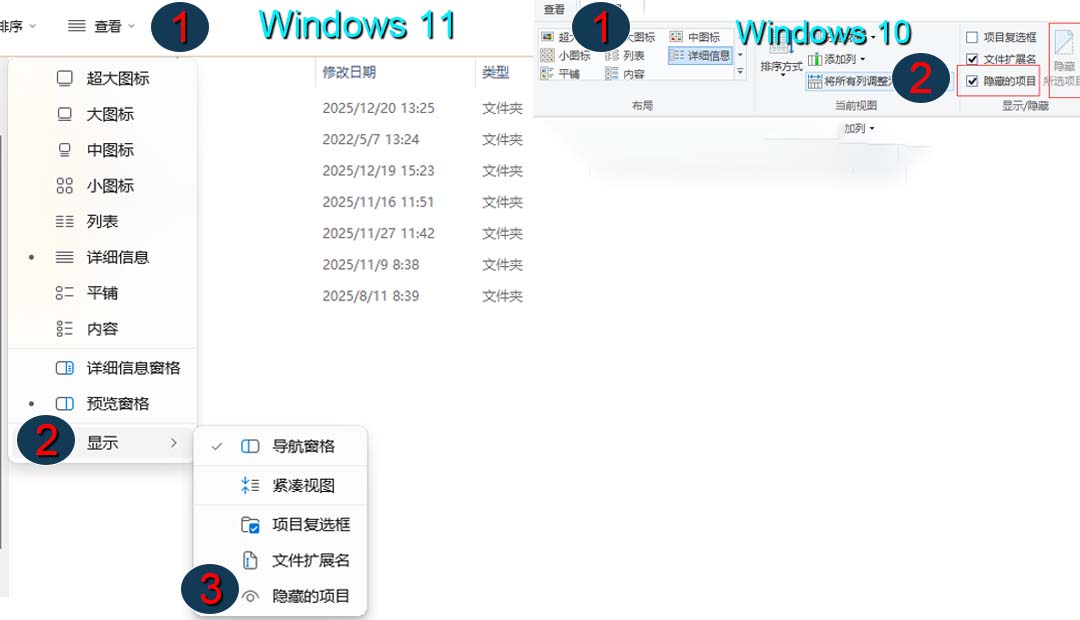1080x620 pixels.
Task: Click 将所有列调整为合适大小
Action: pos(857,79)
